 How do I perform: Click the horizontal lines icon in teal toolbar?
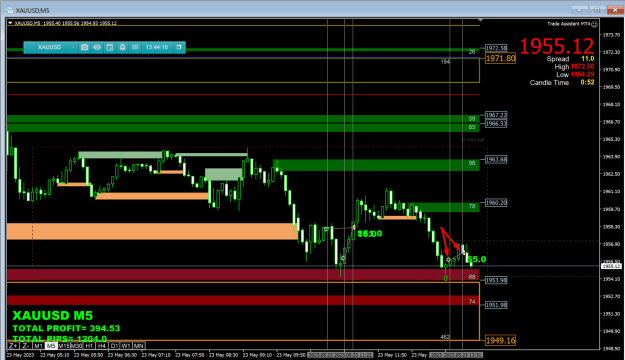(x=135, y=47)
